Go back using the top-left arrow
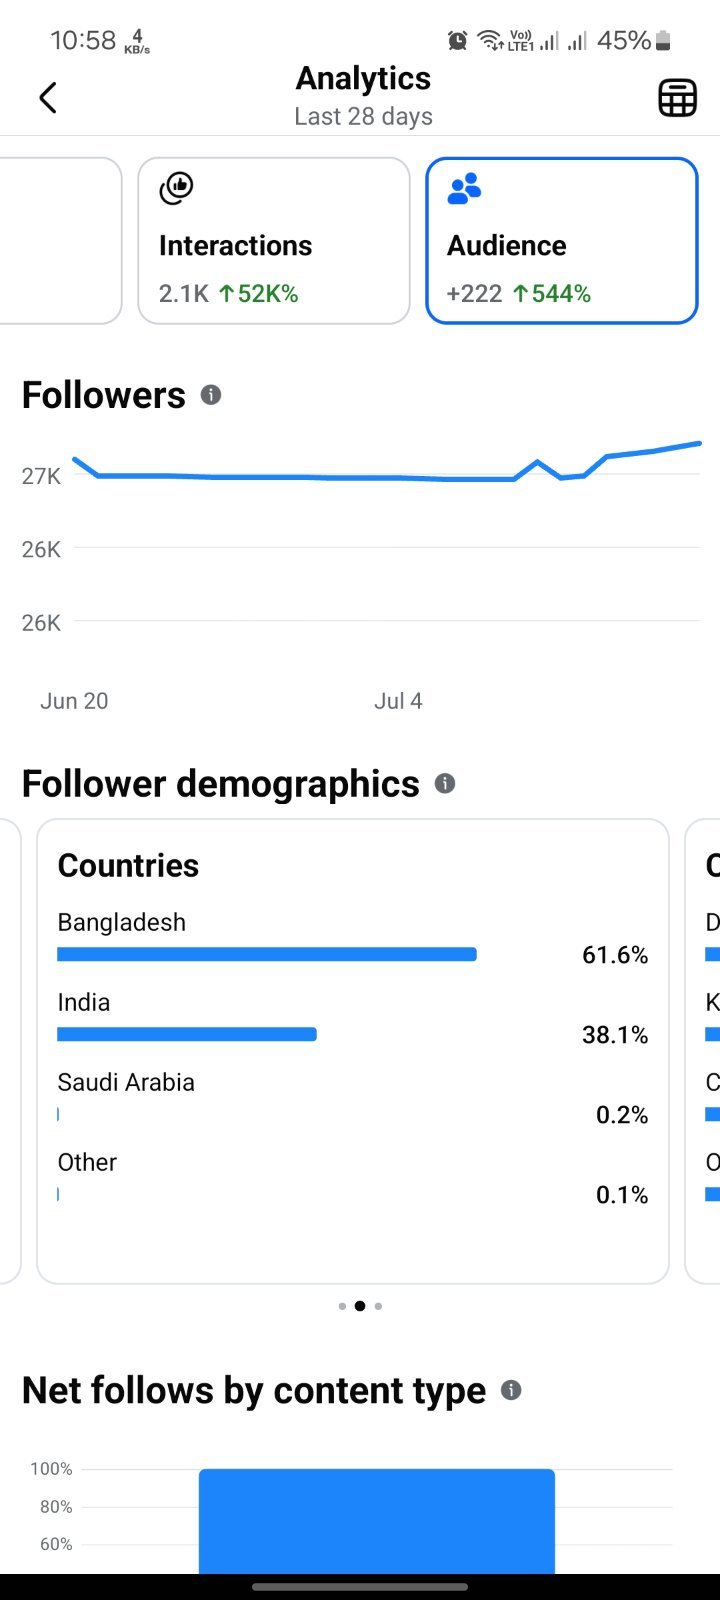 click(48, 98)
